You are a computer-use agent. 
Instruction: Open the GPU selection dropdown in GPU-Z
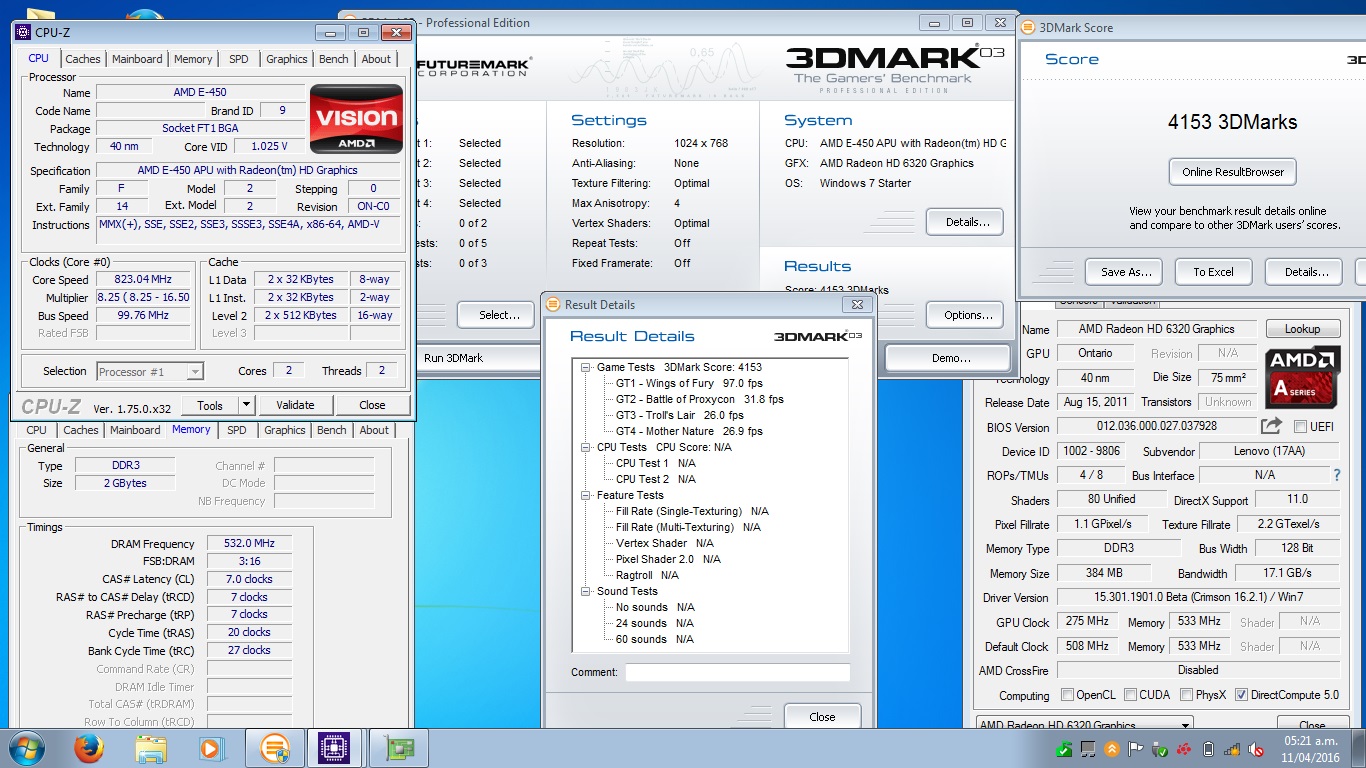click(1084, 725)
